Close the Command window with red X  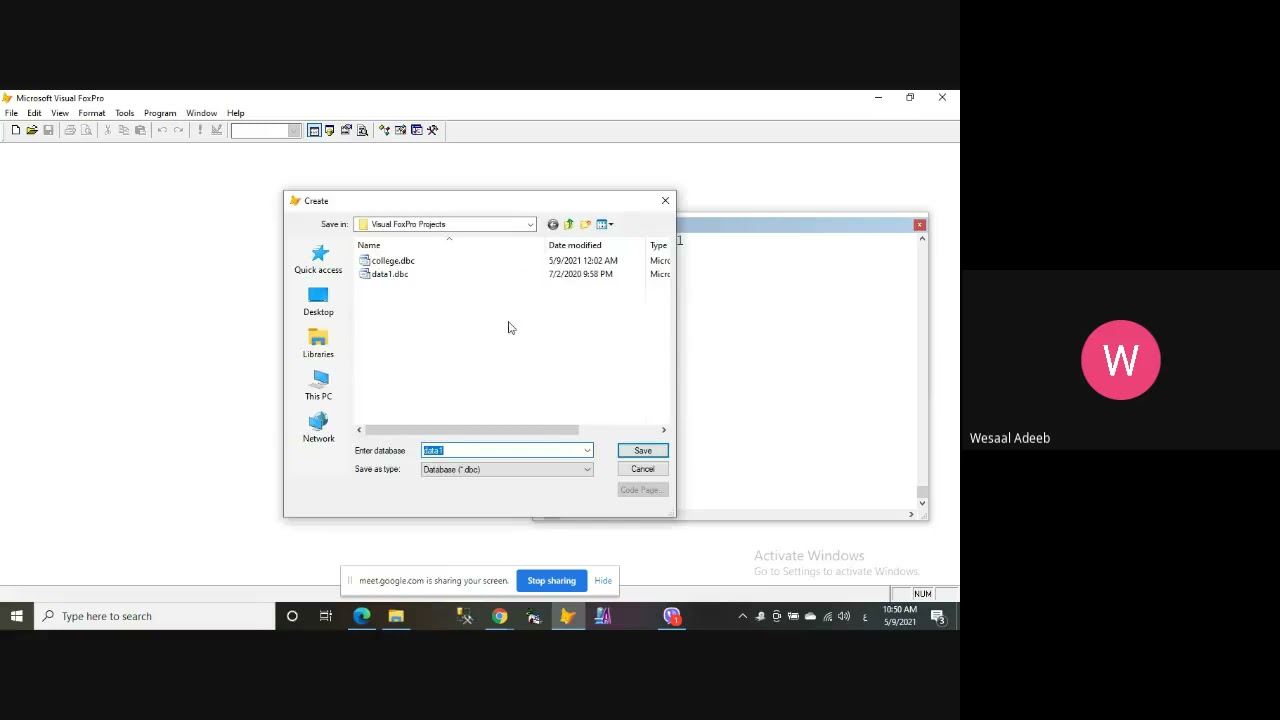[919, 225]
